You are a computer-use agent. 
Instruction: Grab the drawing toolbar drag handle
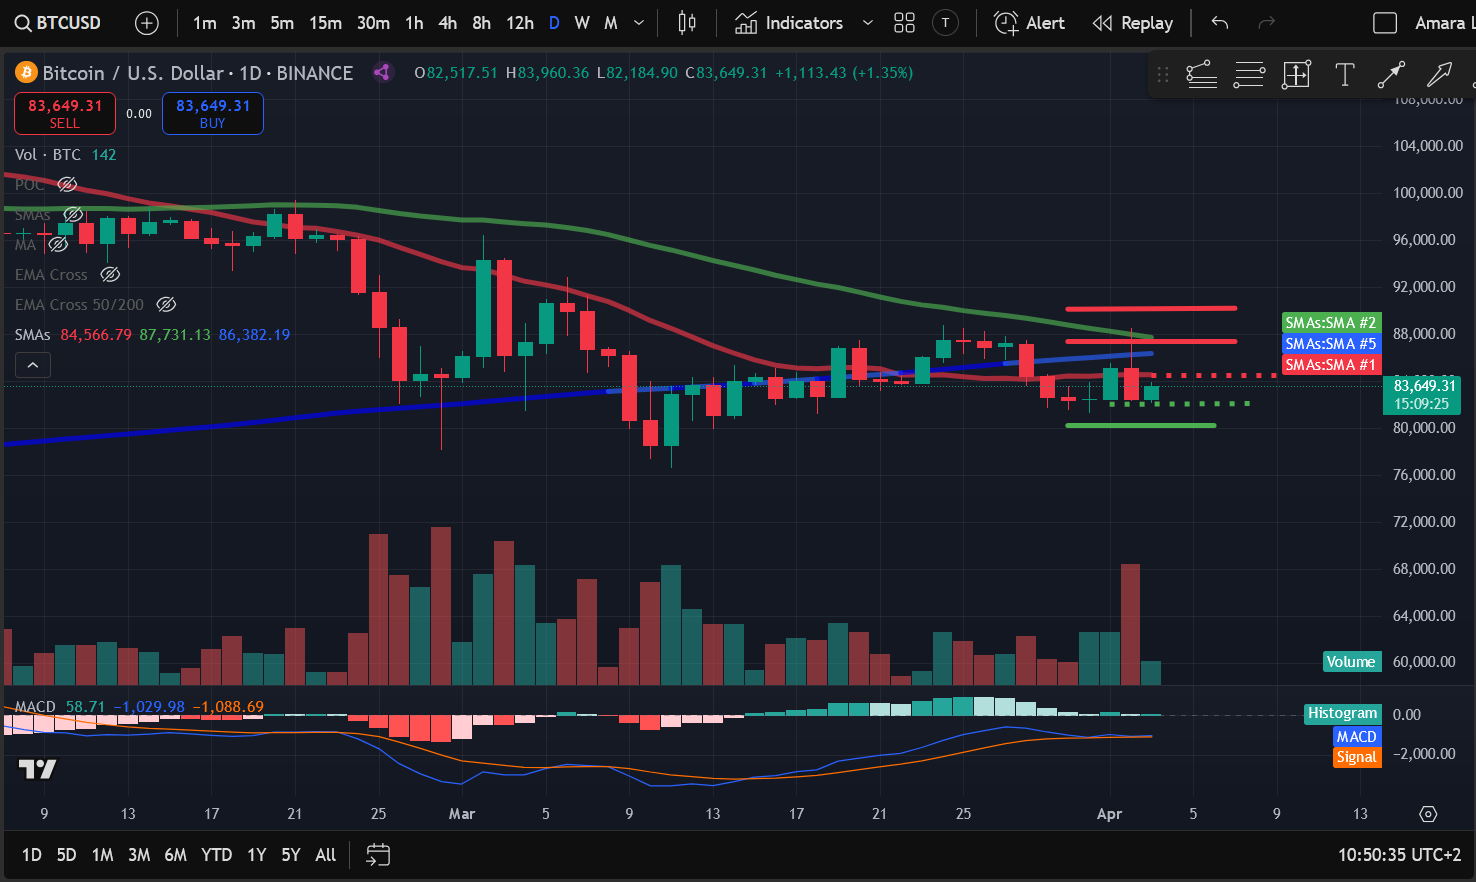click(1162, 74)
